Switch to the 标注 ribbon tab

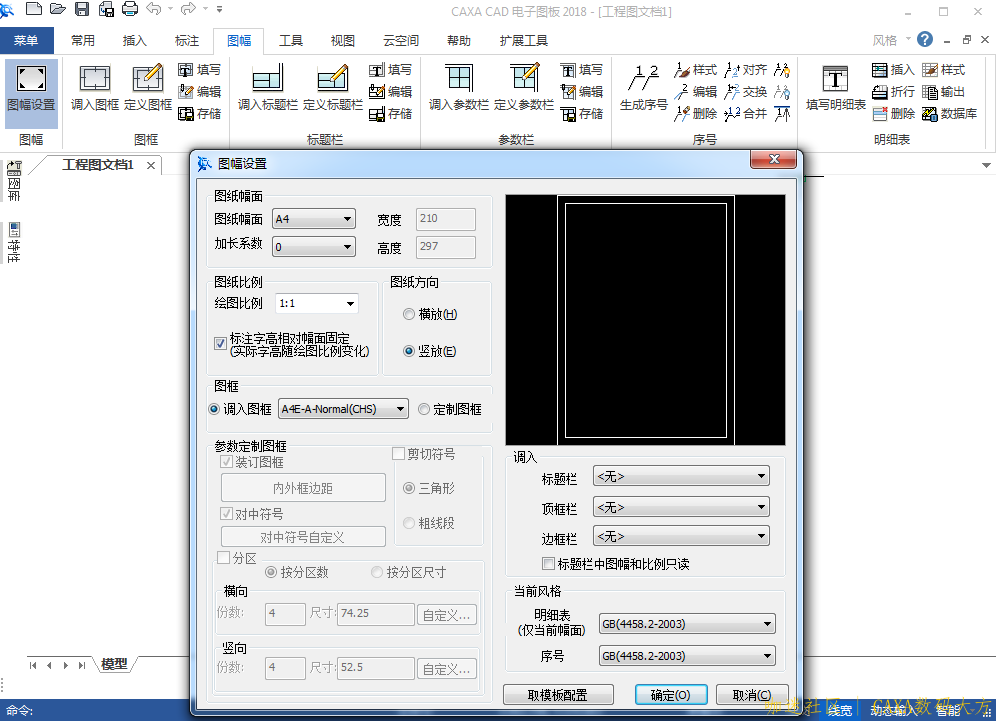tap(187, 41)
